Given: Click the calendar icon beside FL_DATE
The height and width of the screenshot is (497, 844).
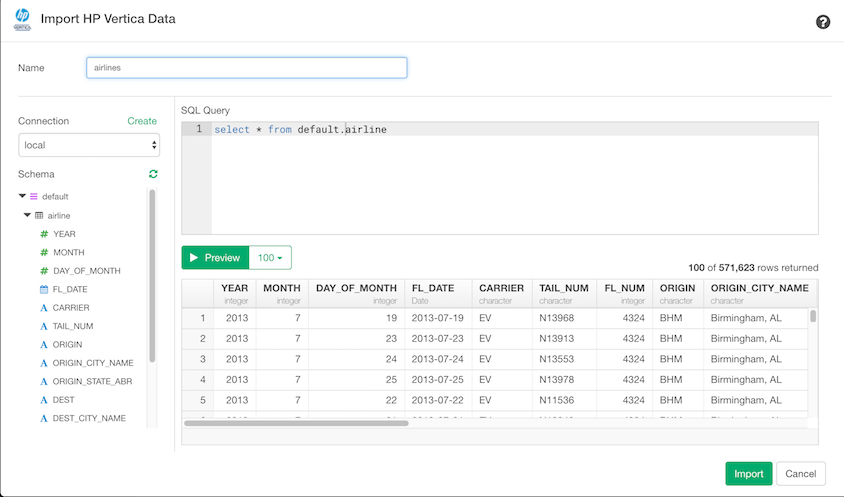Looking at the screenshot, I should (x=44, y=289).
